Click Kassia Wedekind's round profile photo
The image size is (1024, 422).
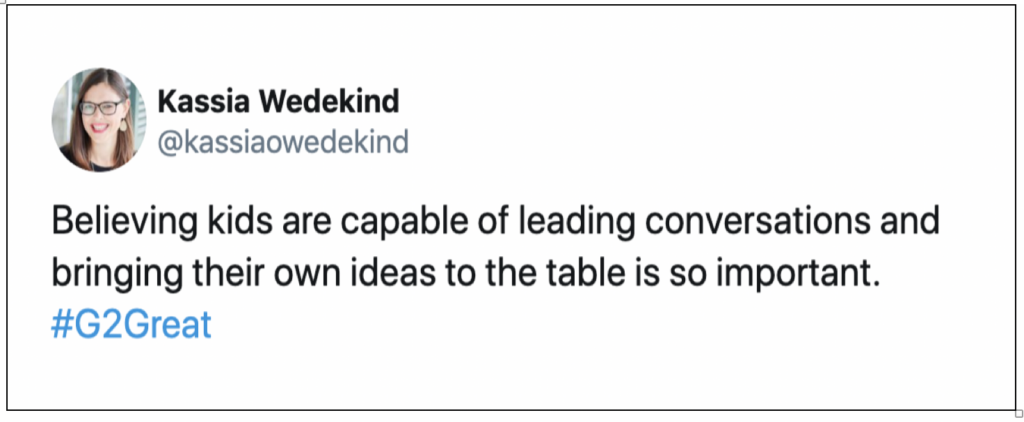(x=99, y=120)
